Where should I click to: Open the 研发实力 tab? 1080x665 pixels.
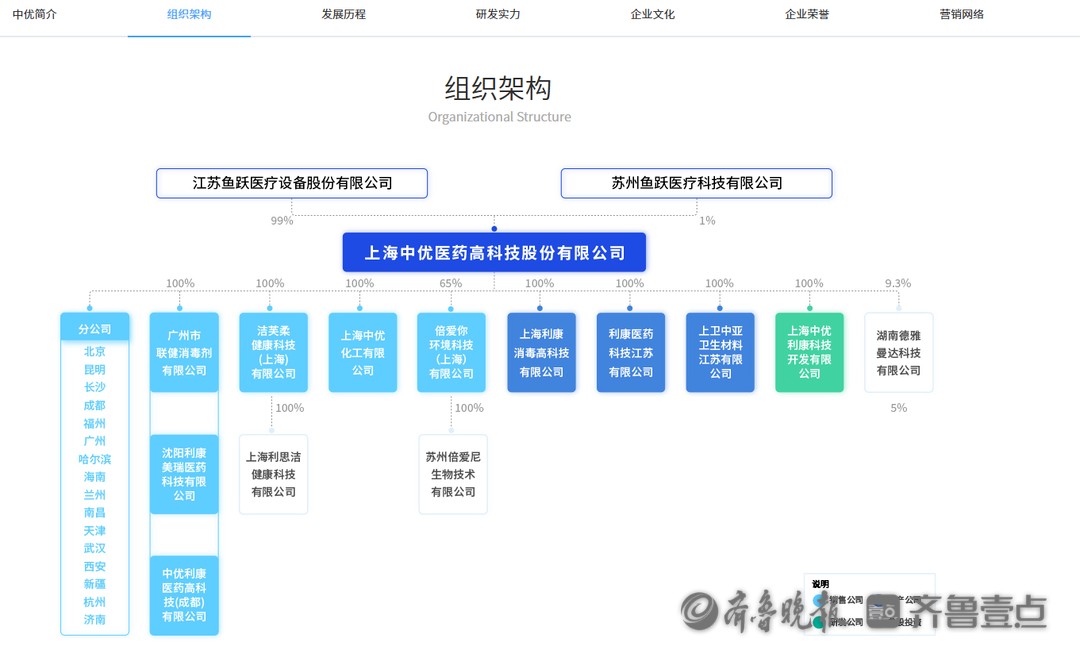pyautogui.click(x=498, y=14)
